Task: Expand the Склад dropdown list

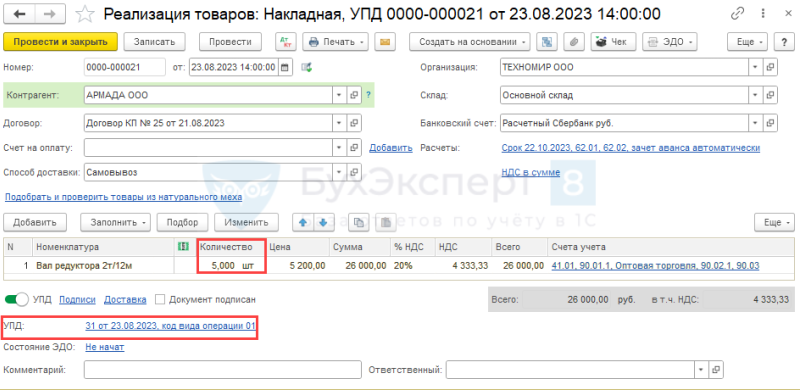Action: click(755, 95)
